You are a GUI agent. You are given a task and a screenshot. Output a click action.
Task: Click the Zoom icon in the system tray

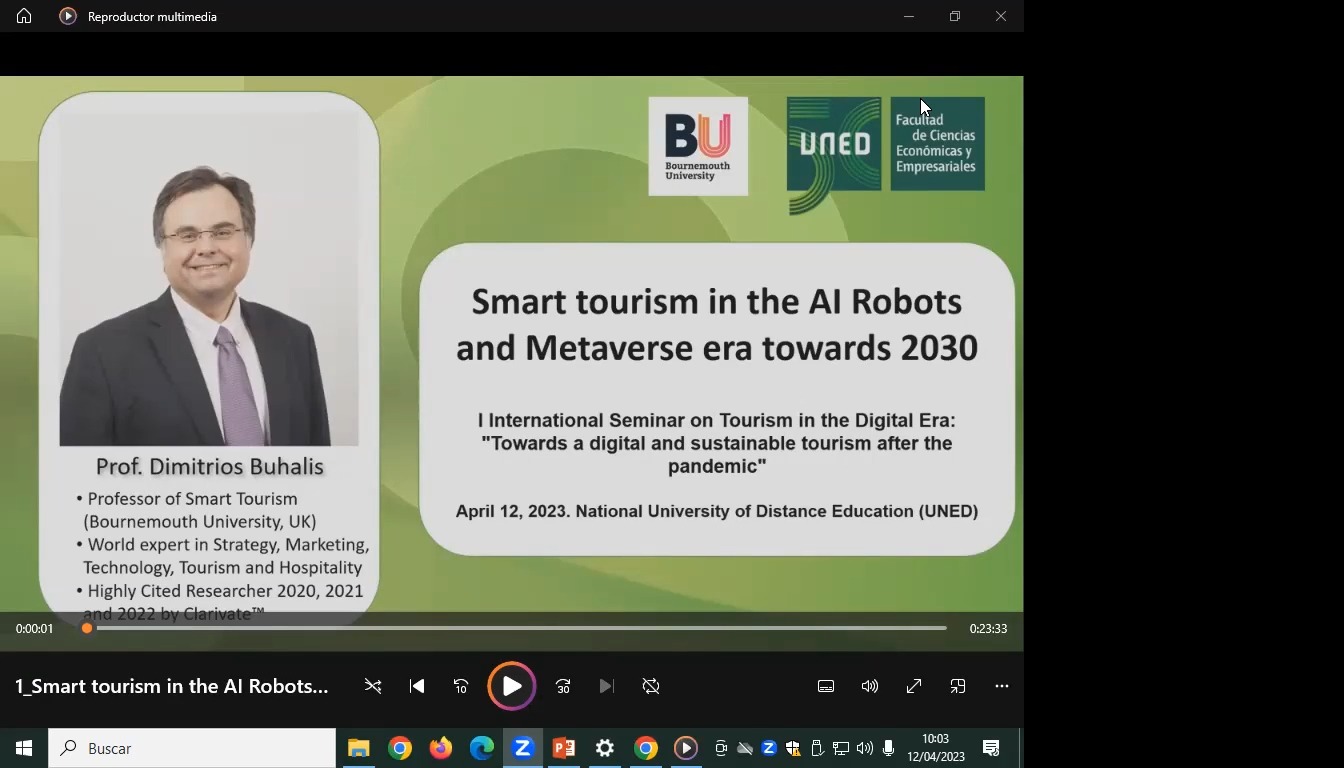tap(769, 748)
